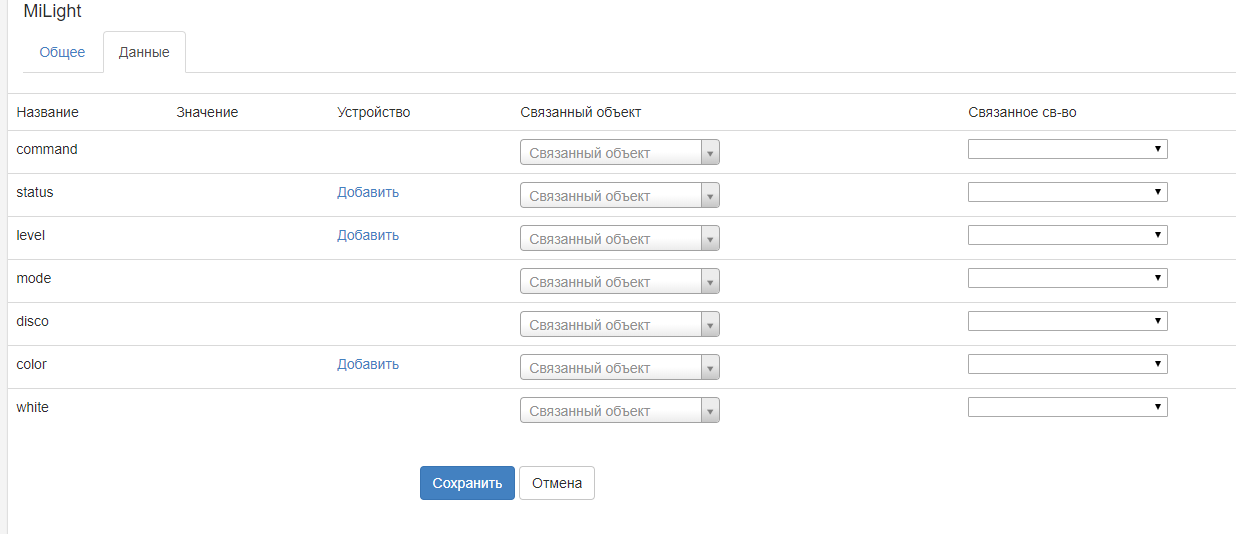Screen dimensions: 1236x534
Task: Open linked object dropdown for status
Action: click(619, 196)
